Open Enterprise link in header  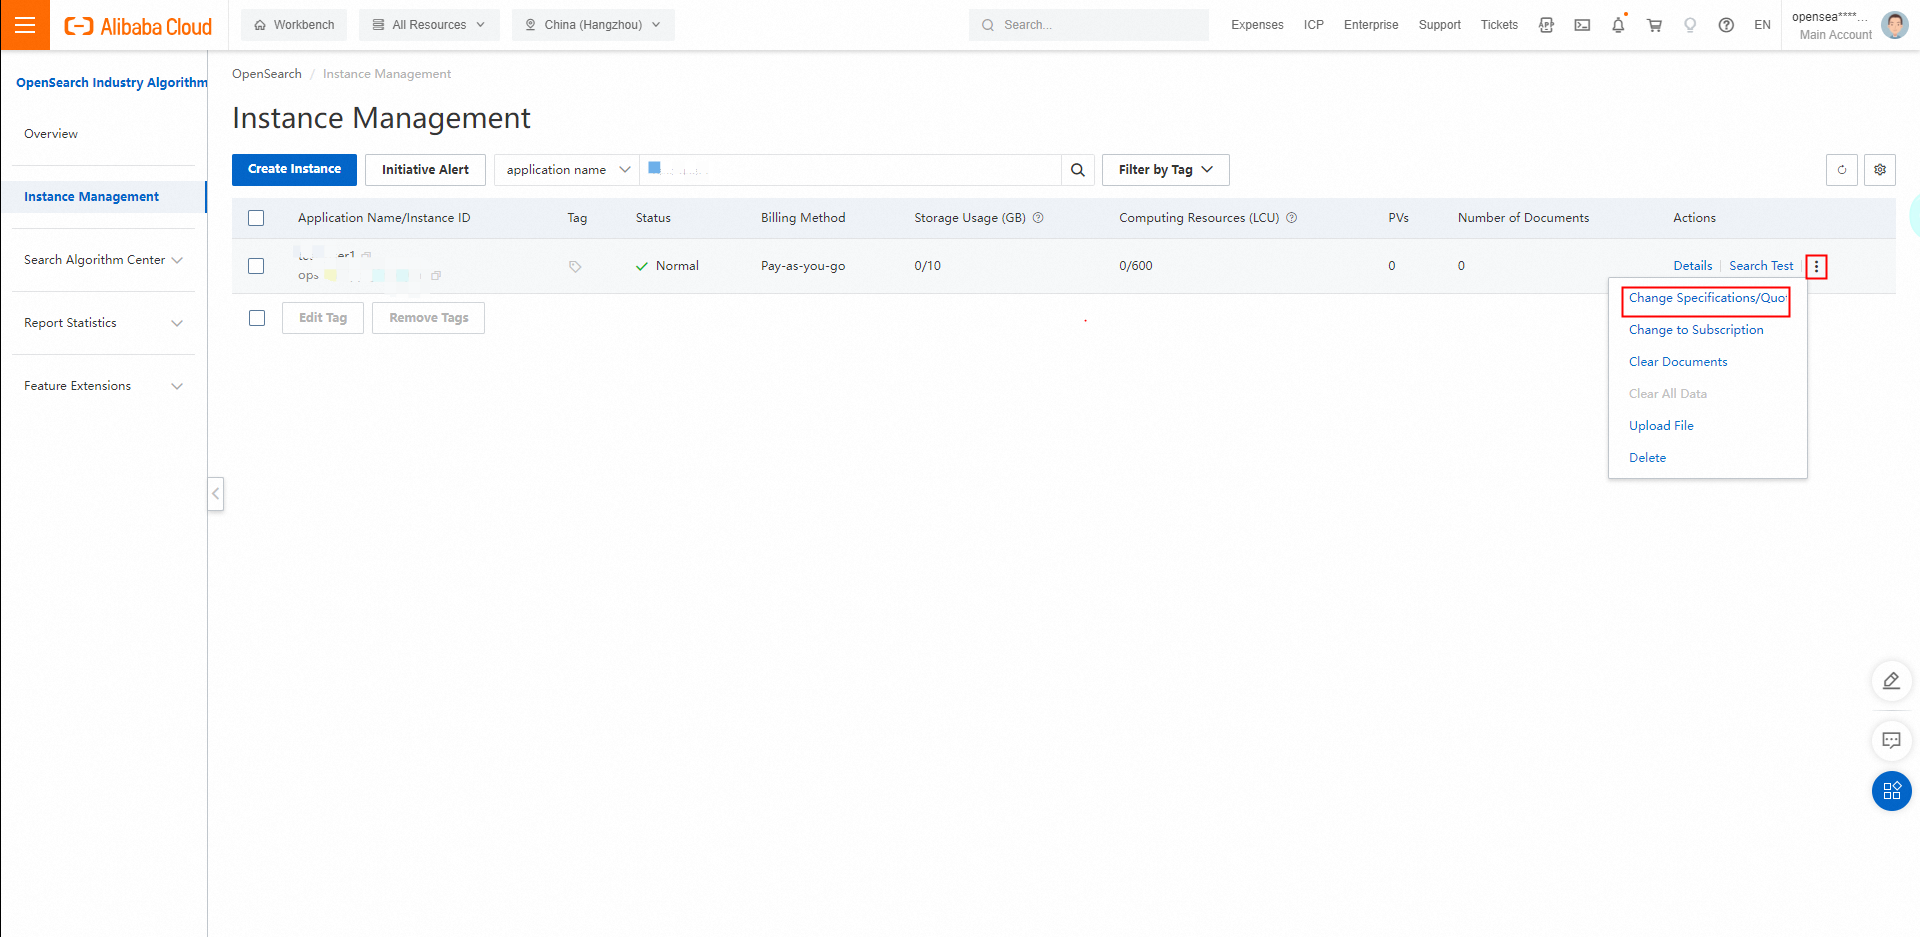pyautogui.click(x=1371, y=25)
